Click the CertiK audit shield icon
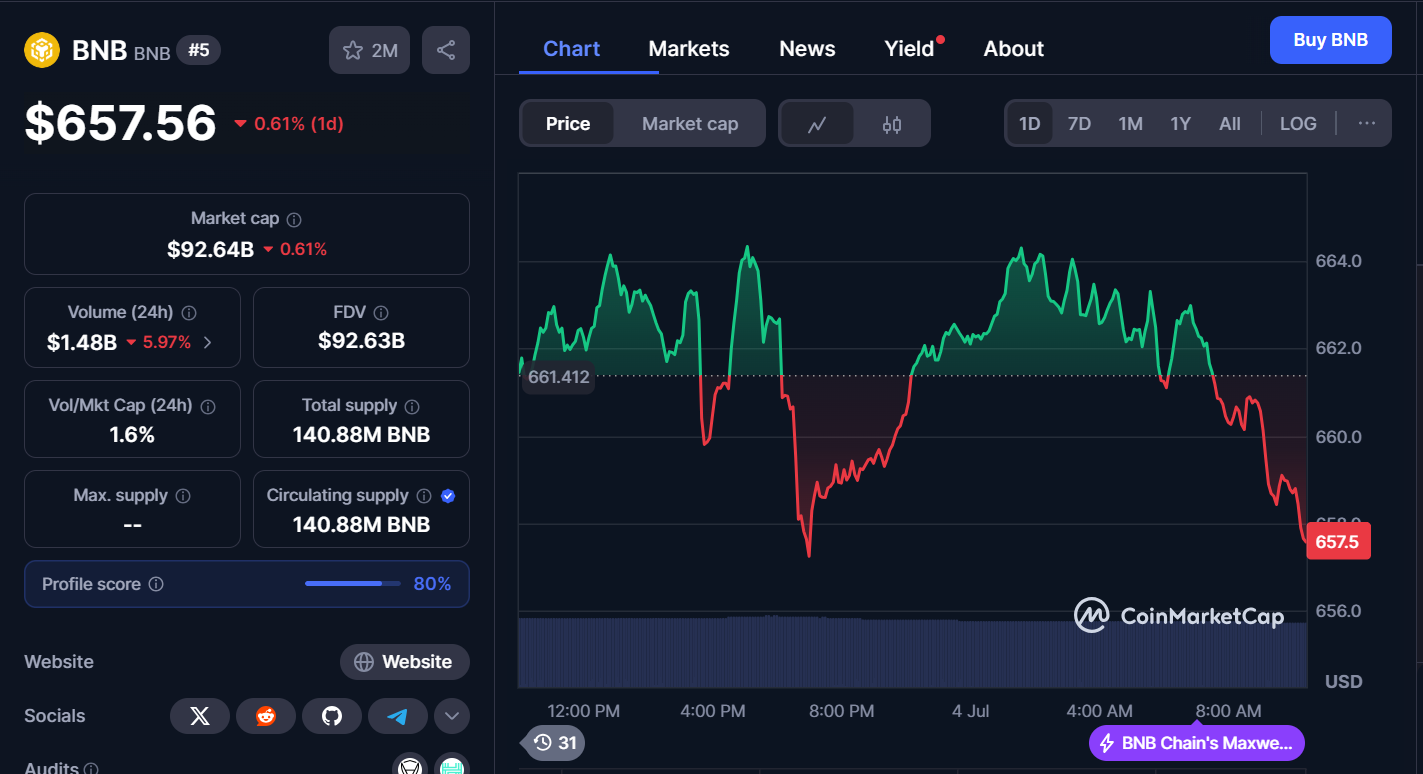Viewport: 1423px width, 774px height. tap(408, 768)
